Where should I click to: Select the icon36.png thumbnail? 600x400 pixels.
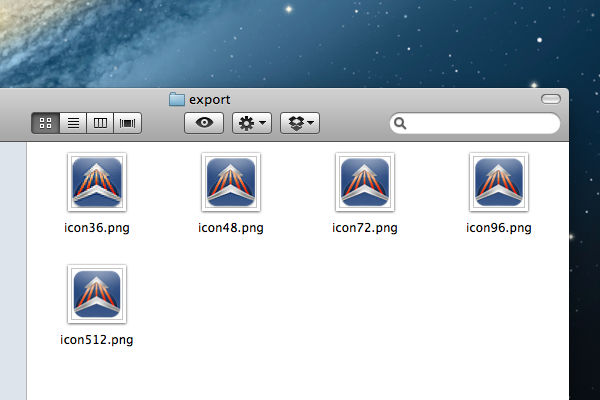pyautogui.click(x=97, y=182)
